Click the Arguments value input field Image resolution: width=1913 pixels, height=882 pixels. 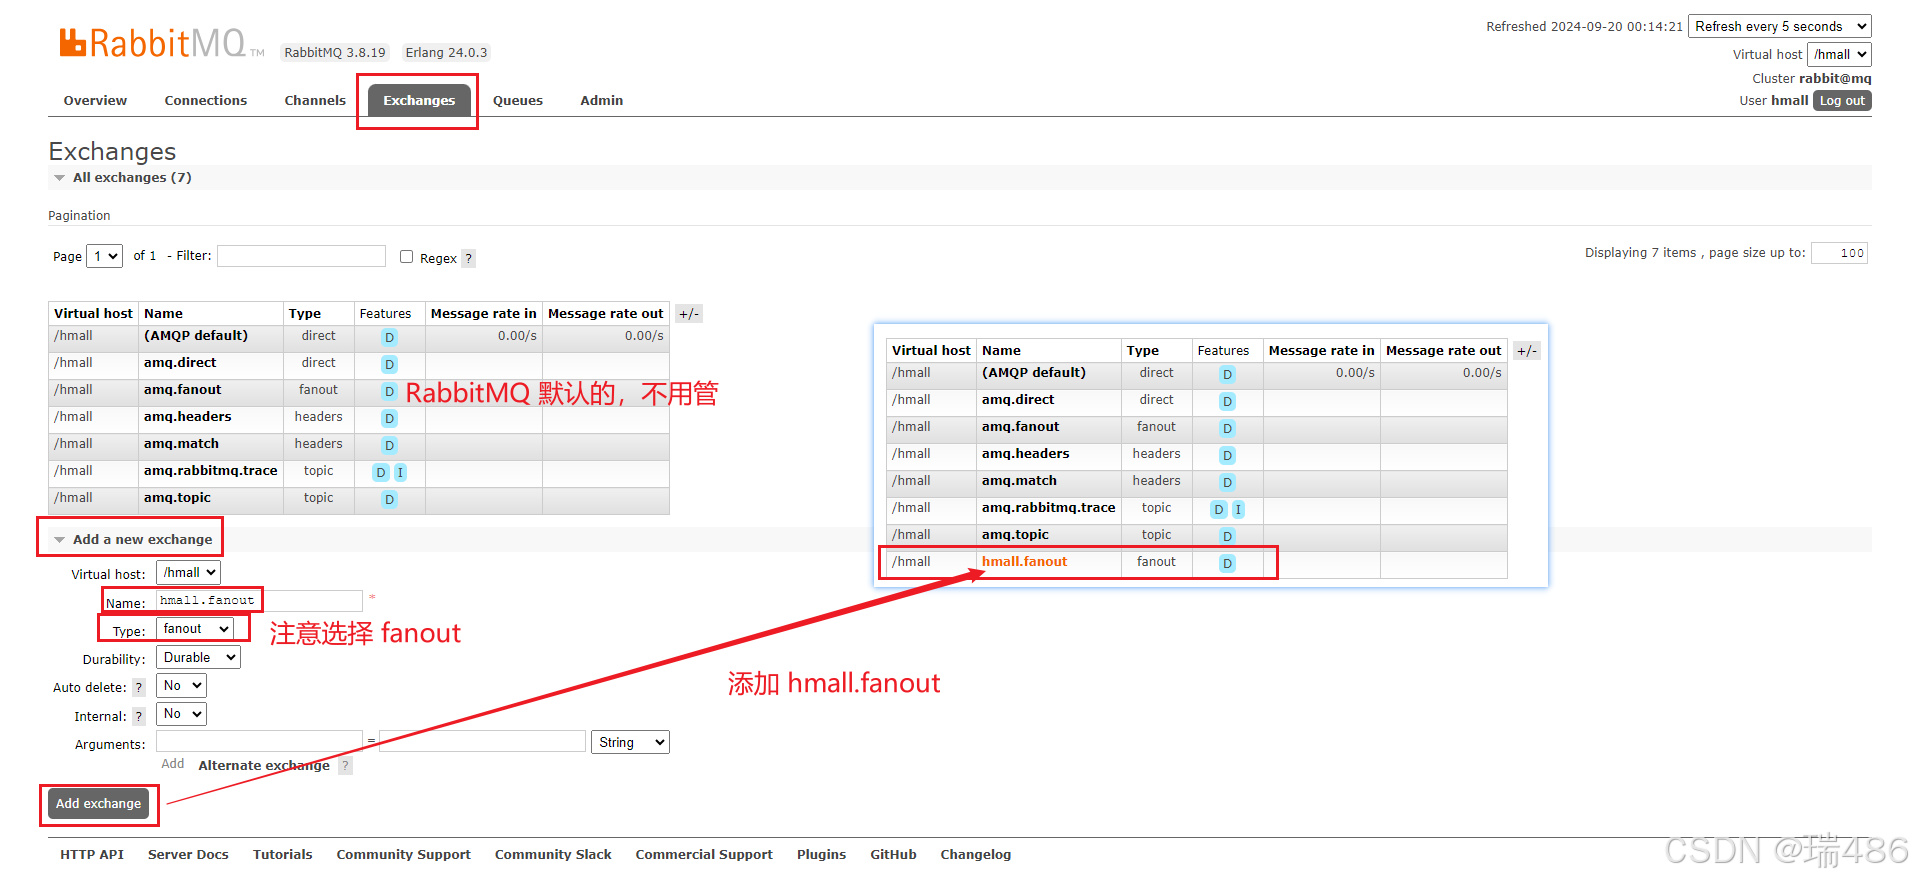482,741
